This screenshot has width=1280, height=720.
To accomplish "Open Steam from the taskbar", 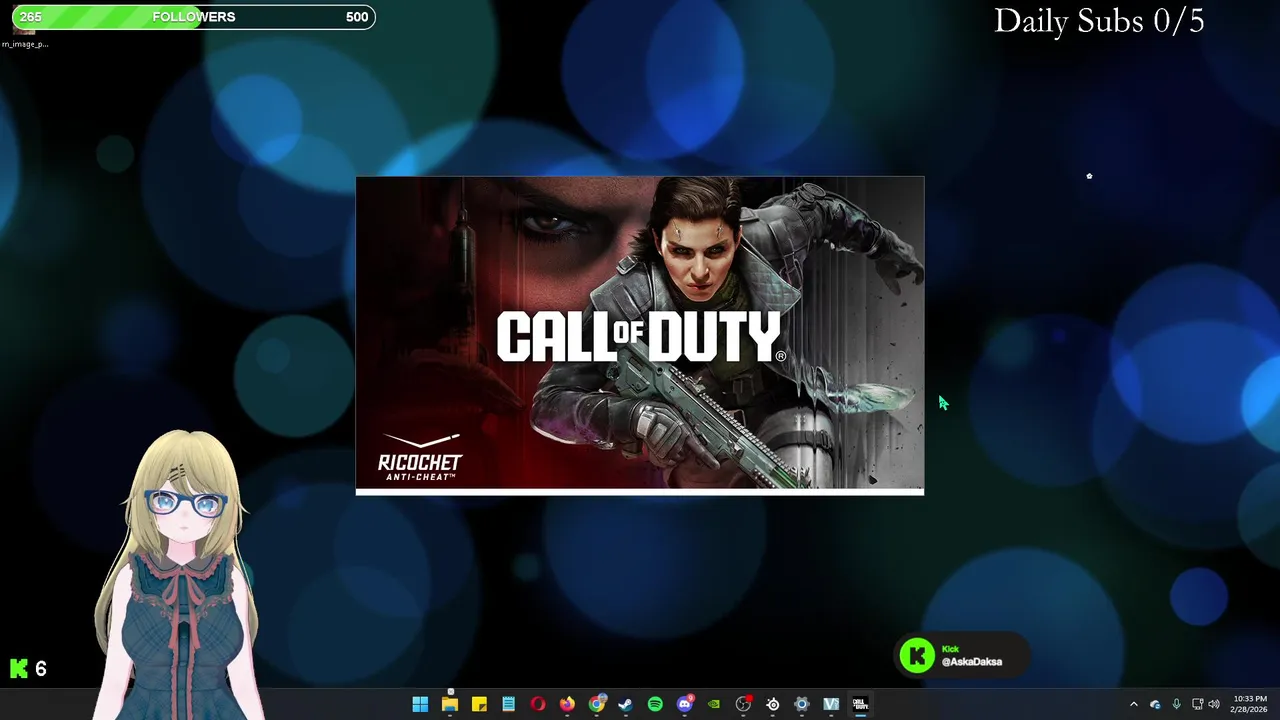I will pyautogui.click(x=626, y=704).
